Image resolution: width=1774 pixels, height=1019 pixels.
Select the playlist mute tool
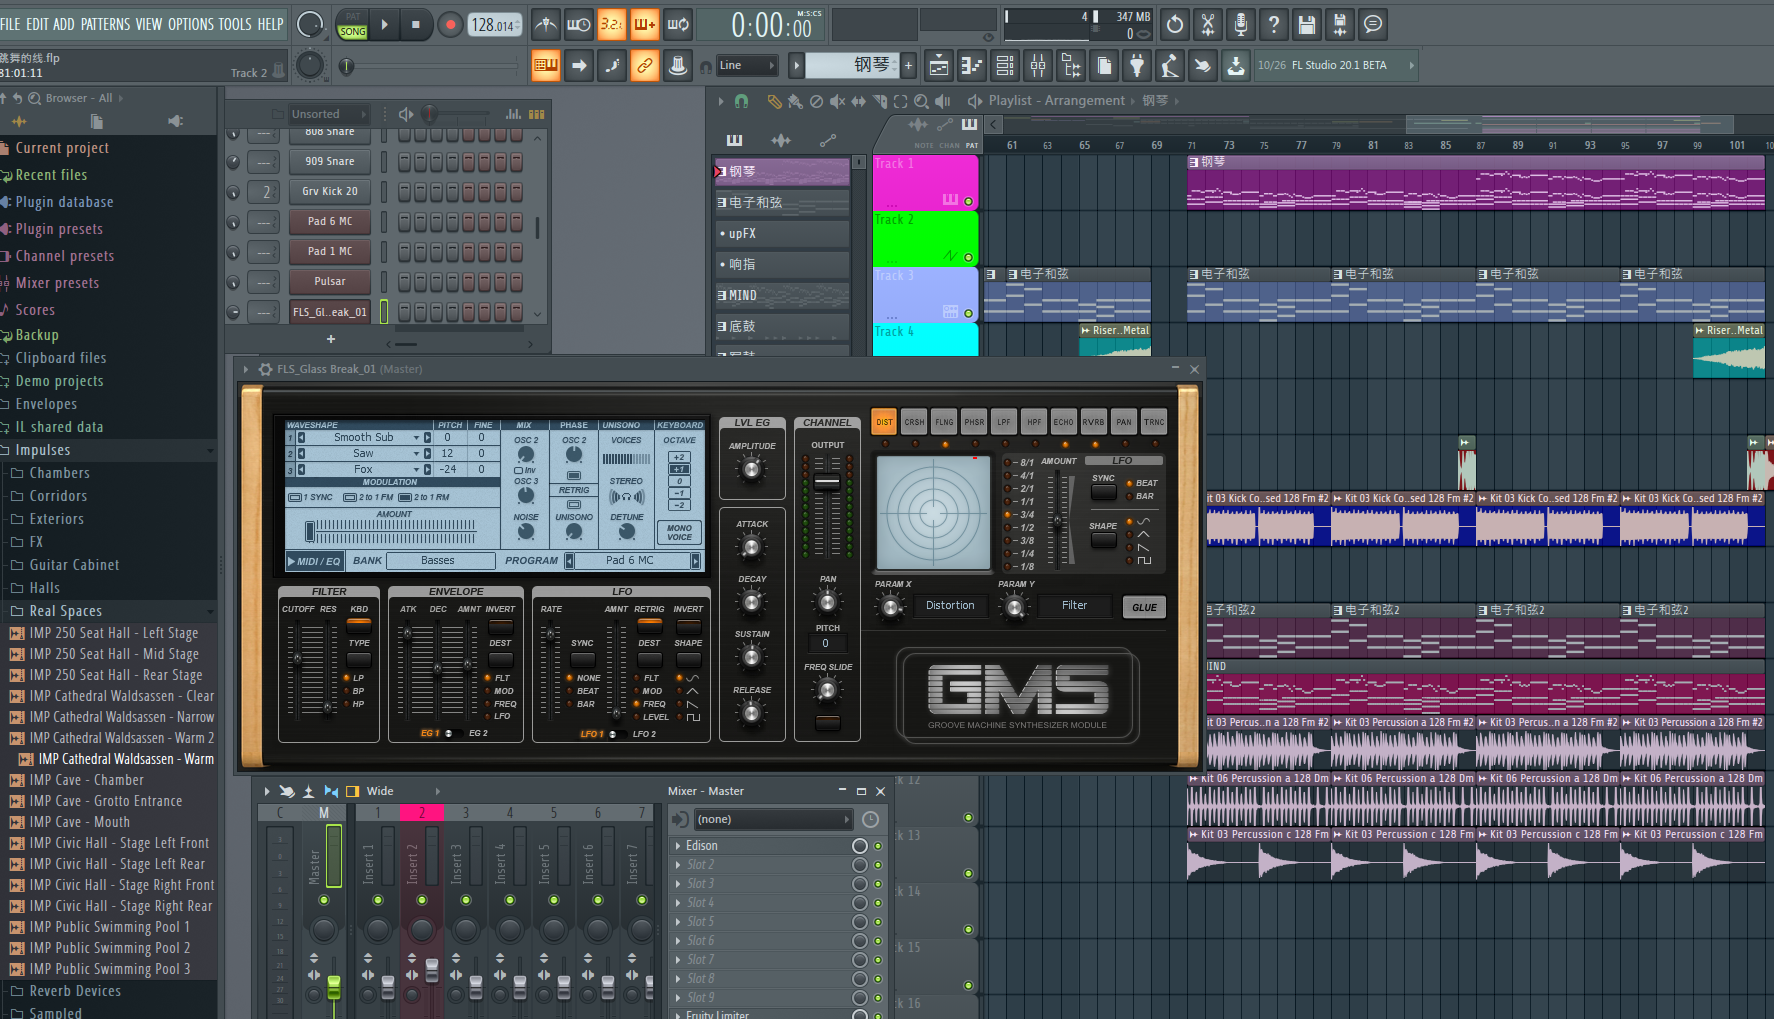[x=837, y=101]
